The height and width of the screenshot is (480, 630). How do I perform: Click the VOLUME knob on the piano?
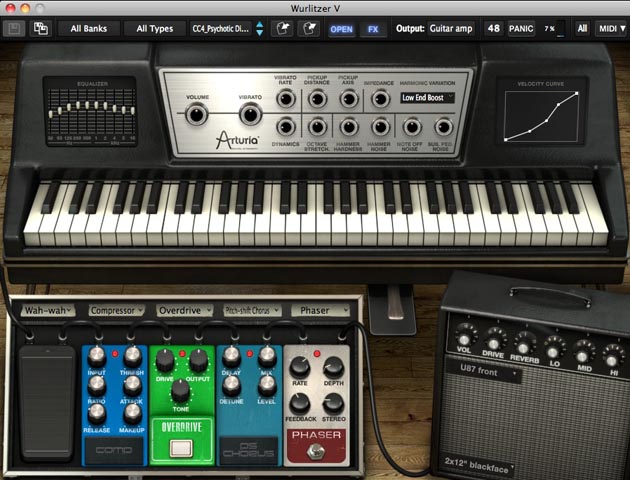click(196, 115)
